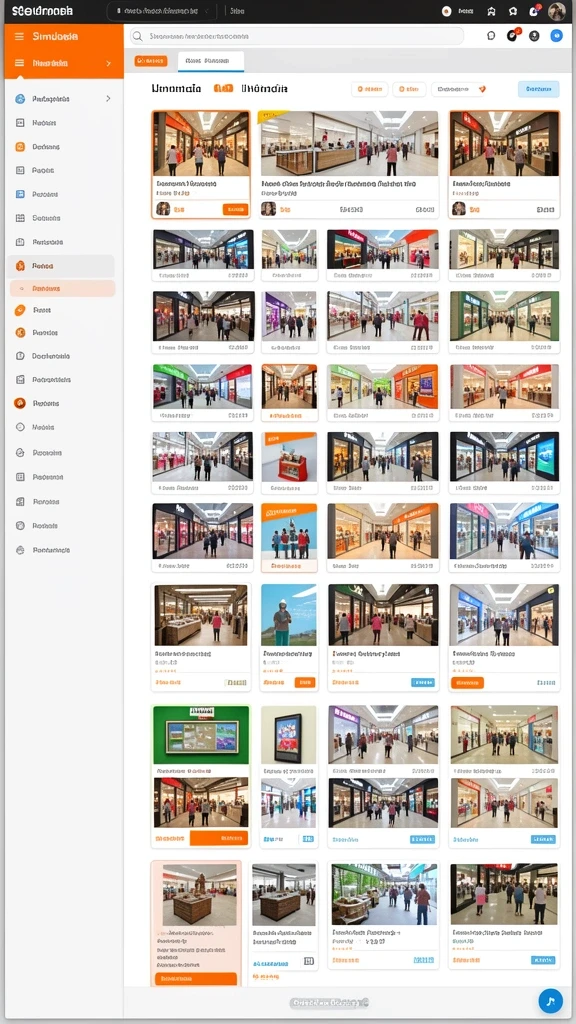The image size is (576, 1024).
Task: Click the blue round icon right of the search bar
Action: tap(556, 36)
